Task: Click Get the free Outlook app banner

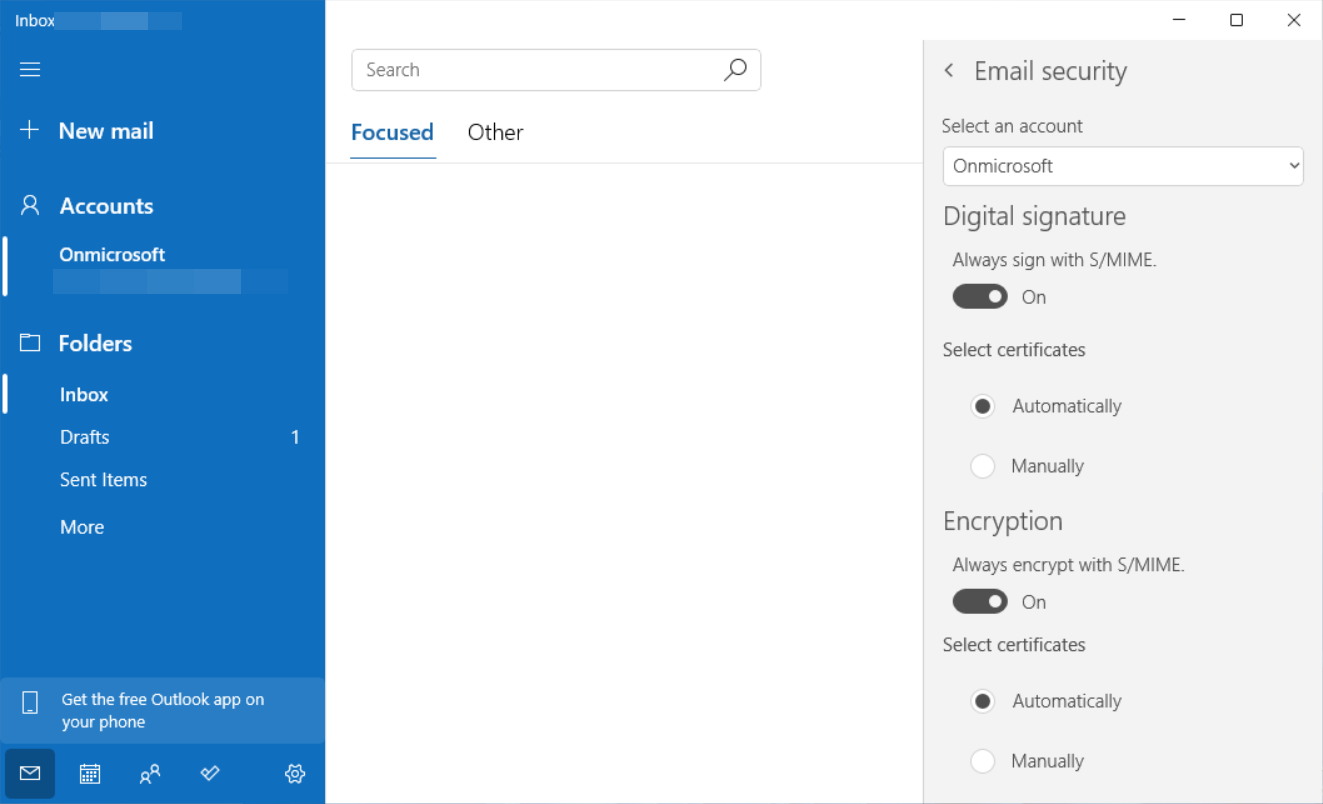Action: pyautogui.click(x=162, y=710)
